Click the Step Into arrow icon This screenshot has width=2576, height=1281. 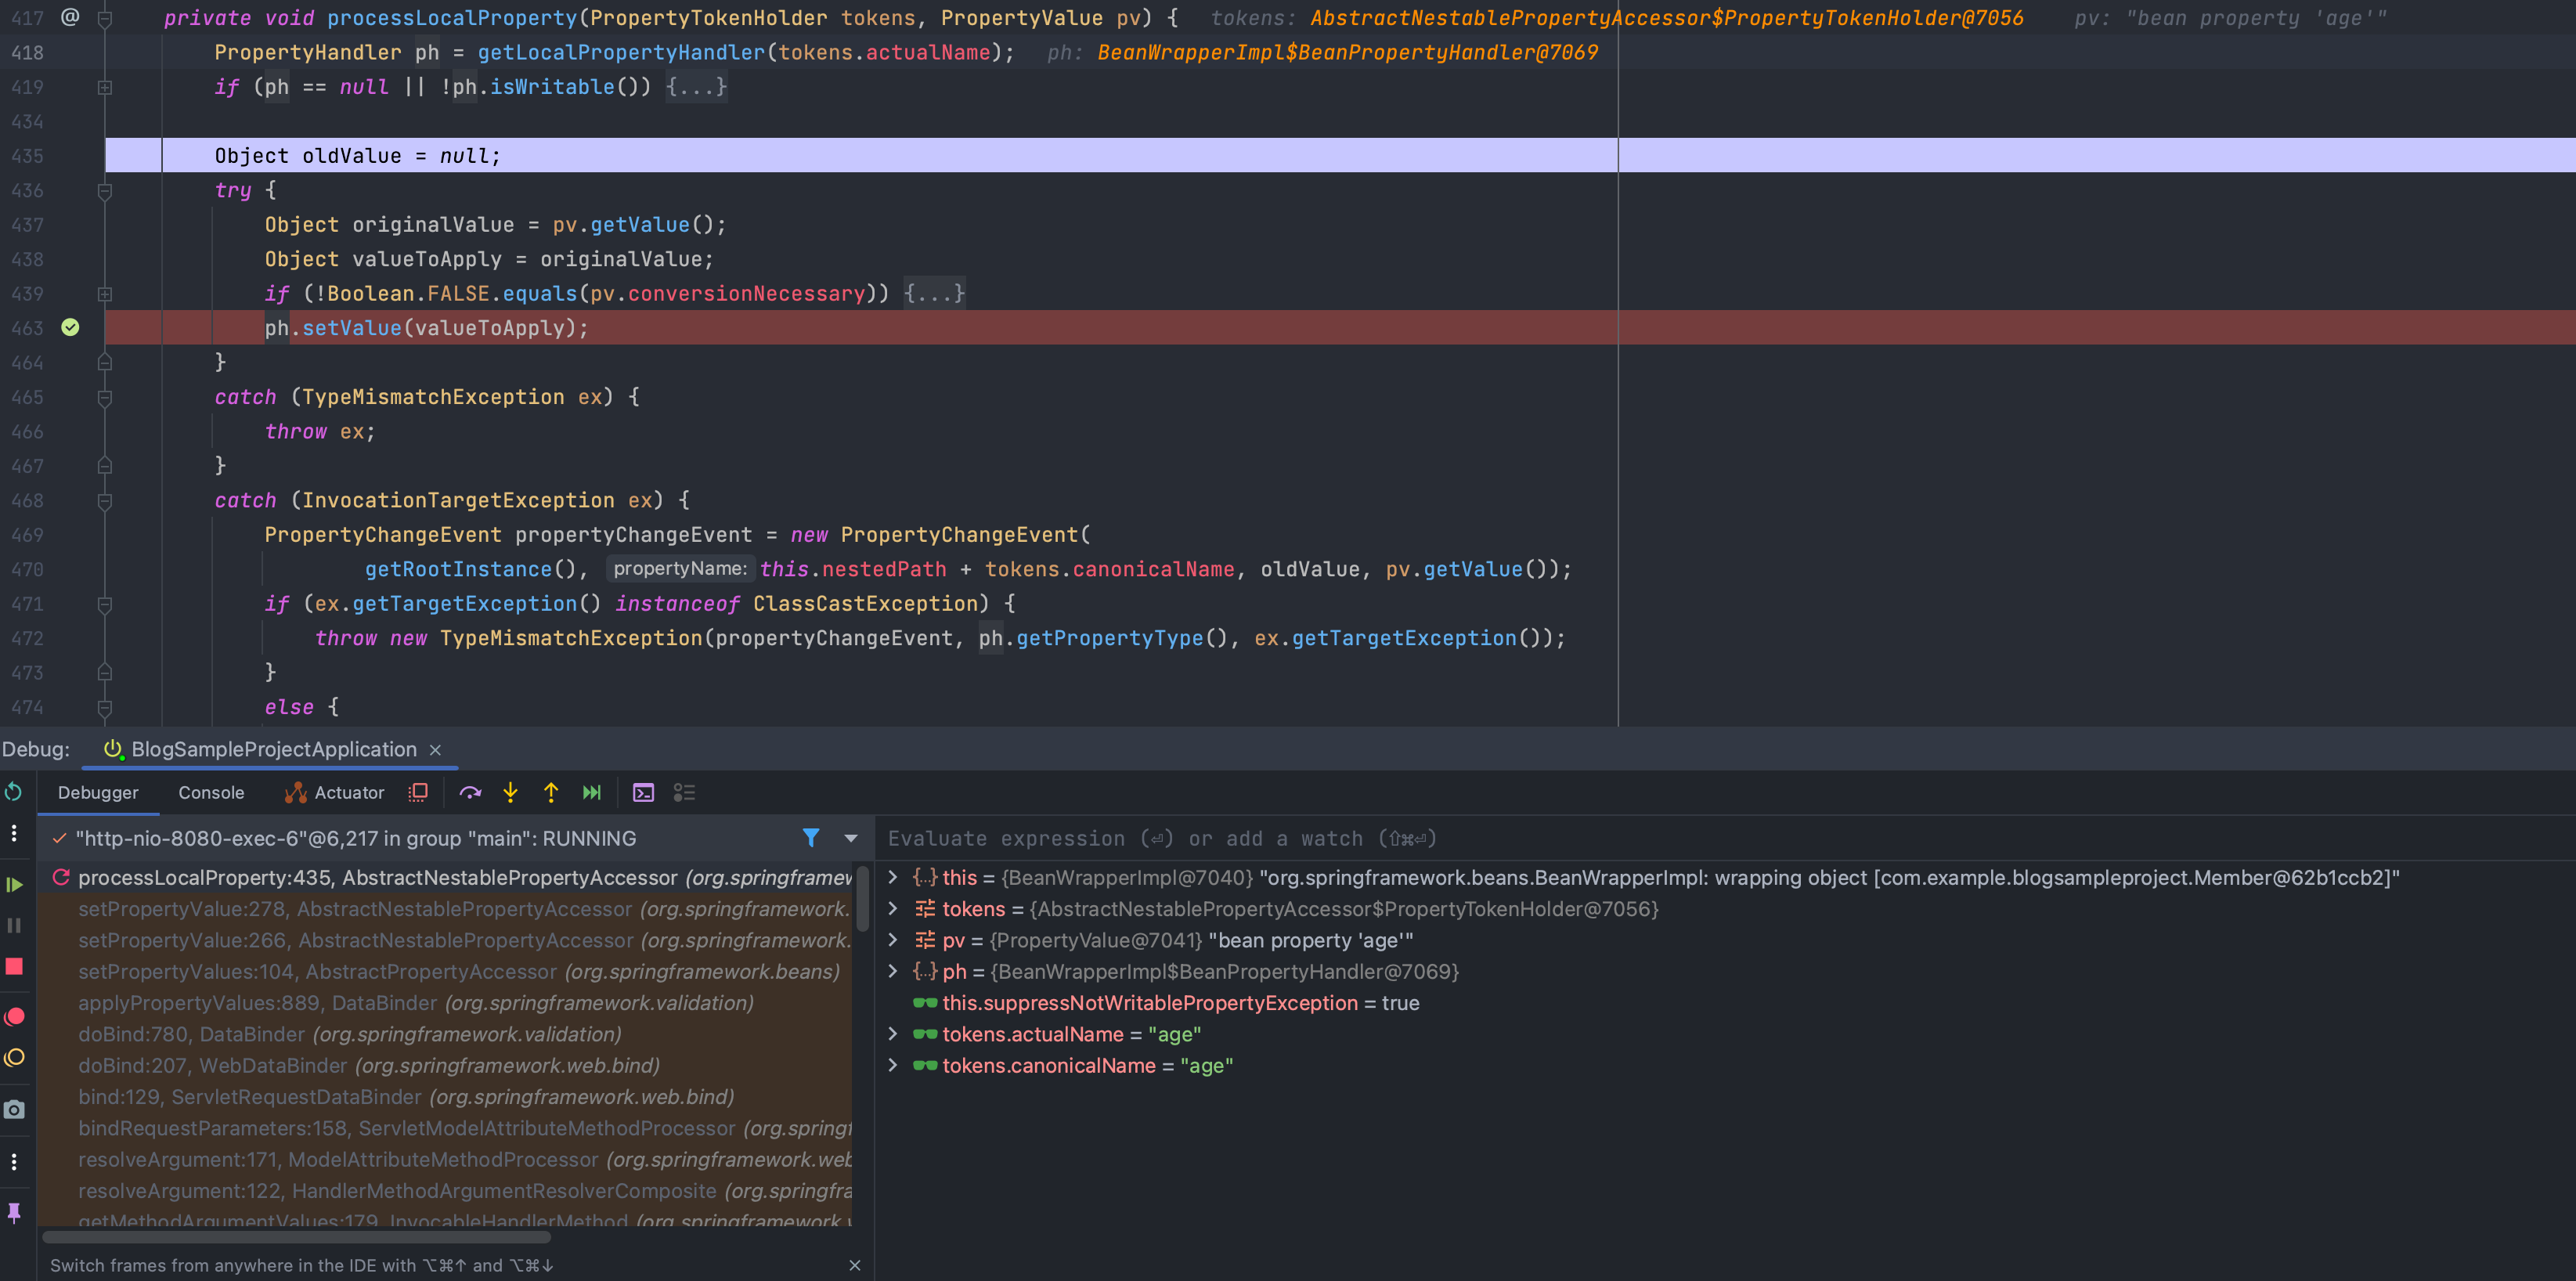coord(510,792)
